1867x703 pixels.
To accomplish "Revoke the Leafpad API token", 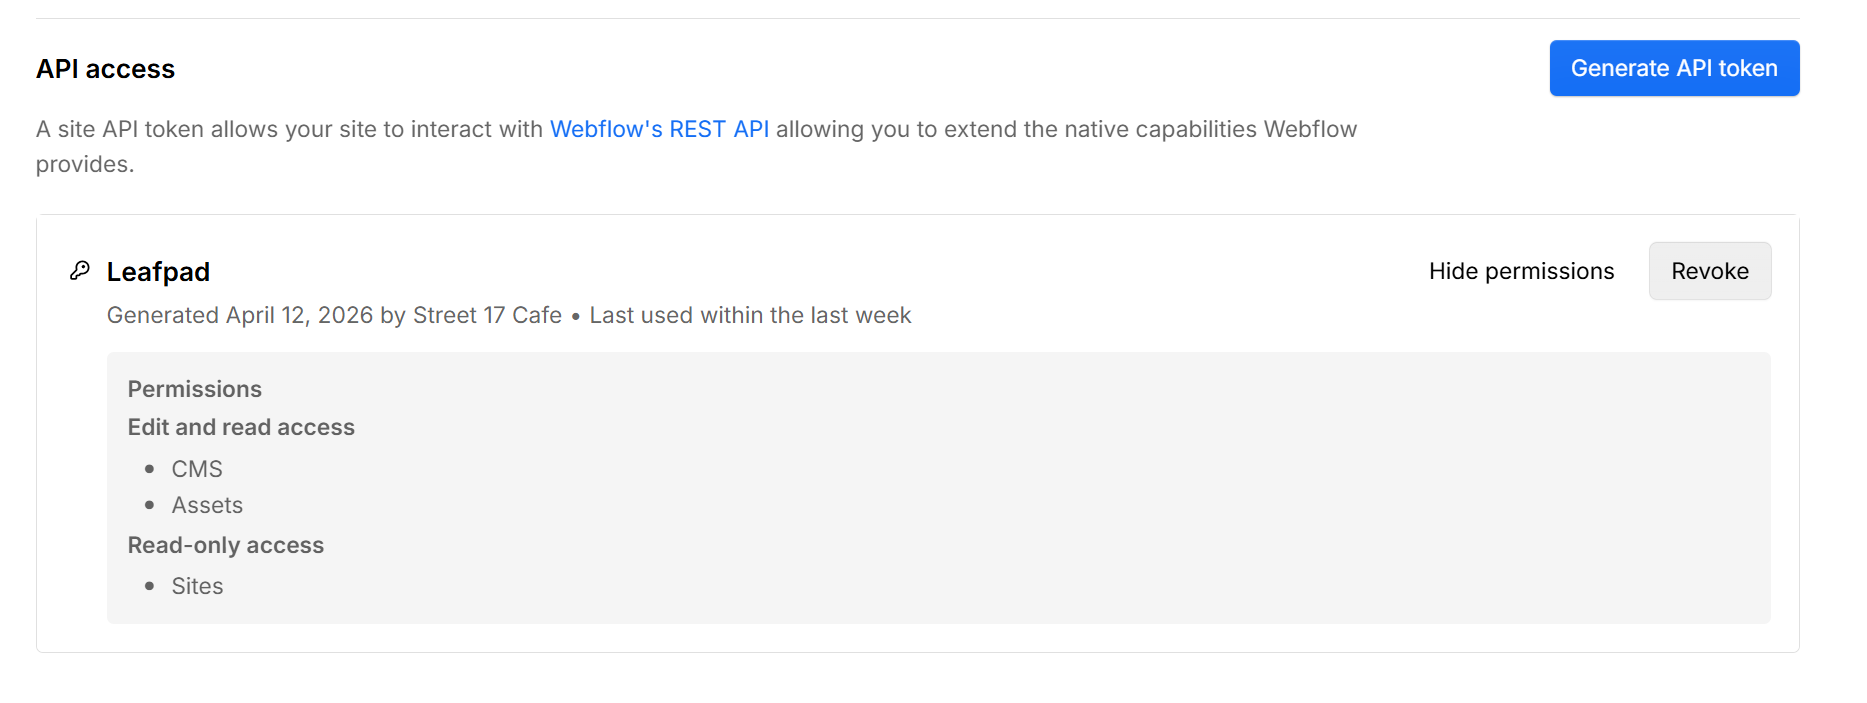I will [x=1710, y=271].
